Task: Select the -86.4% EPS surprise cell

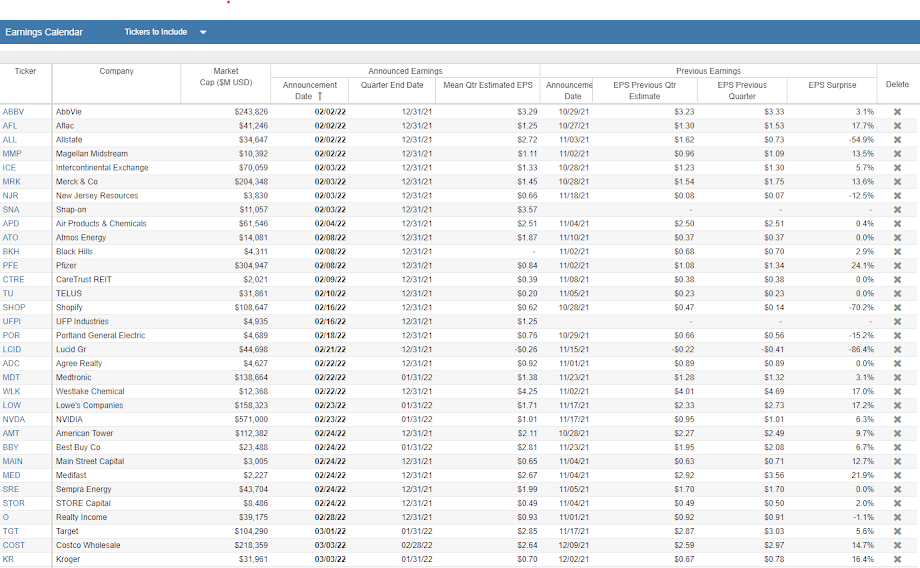Action: (x=861, y=350)
